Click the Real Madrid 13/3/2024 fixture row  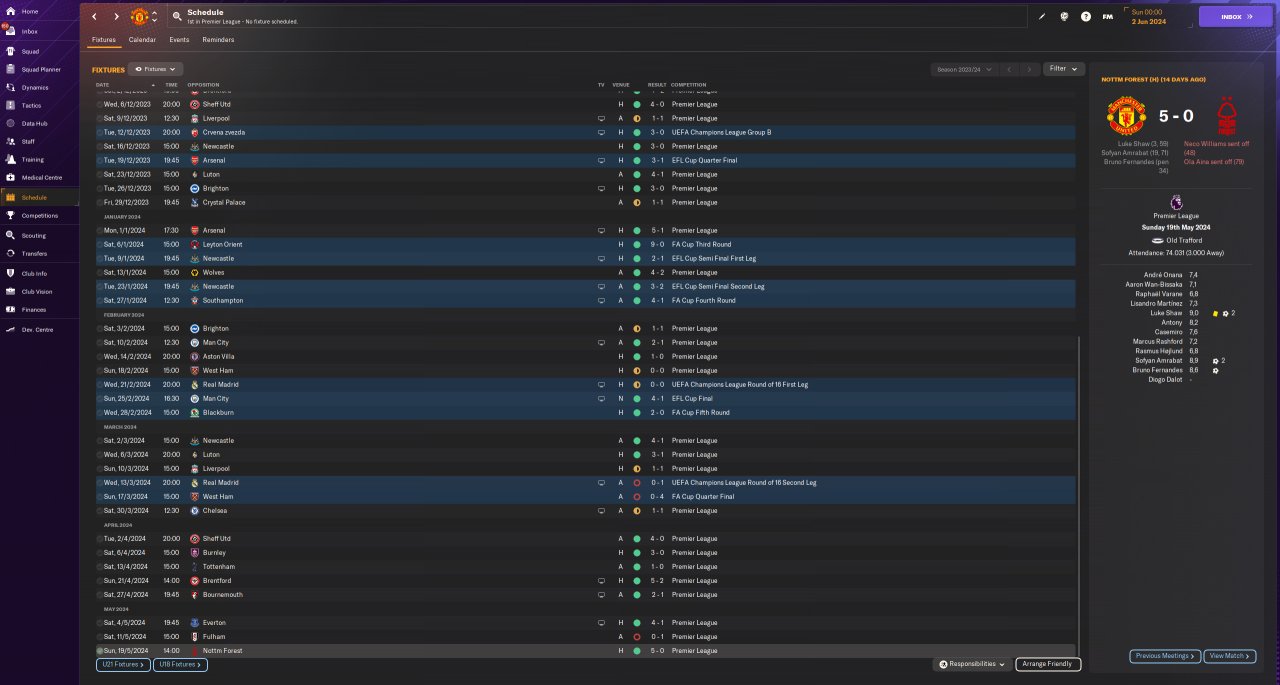tap(587, 482)
